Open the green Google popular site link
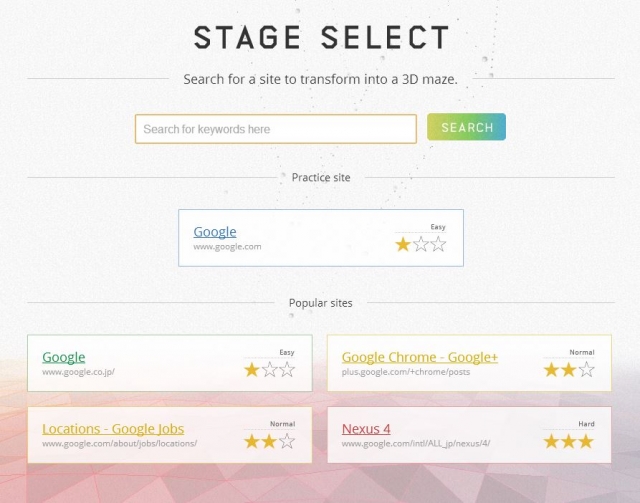640x503 pixels. [64, 357]
